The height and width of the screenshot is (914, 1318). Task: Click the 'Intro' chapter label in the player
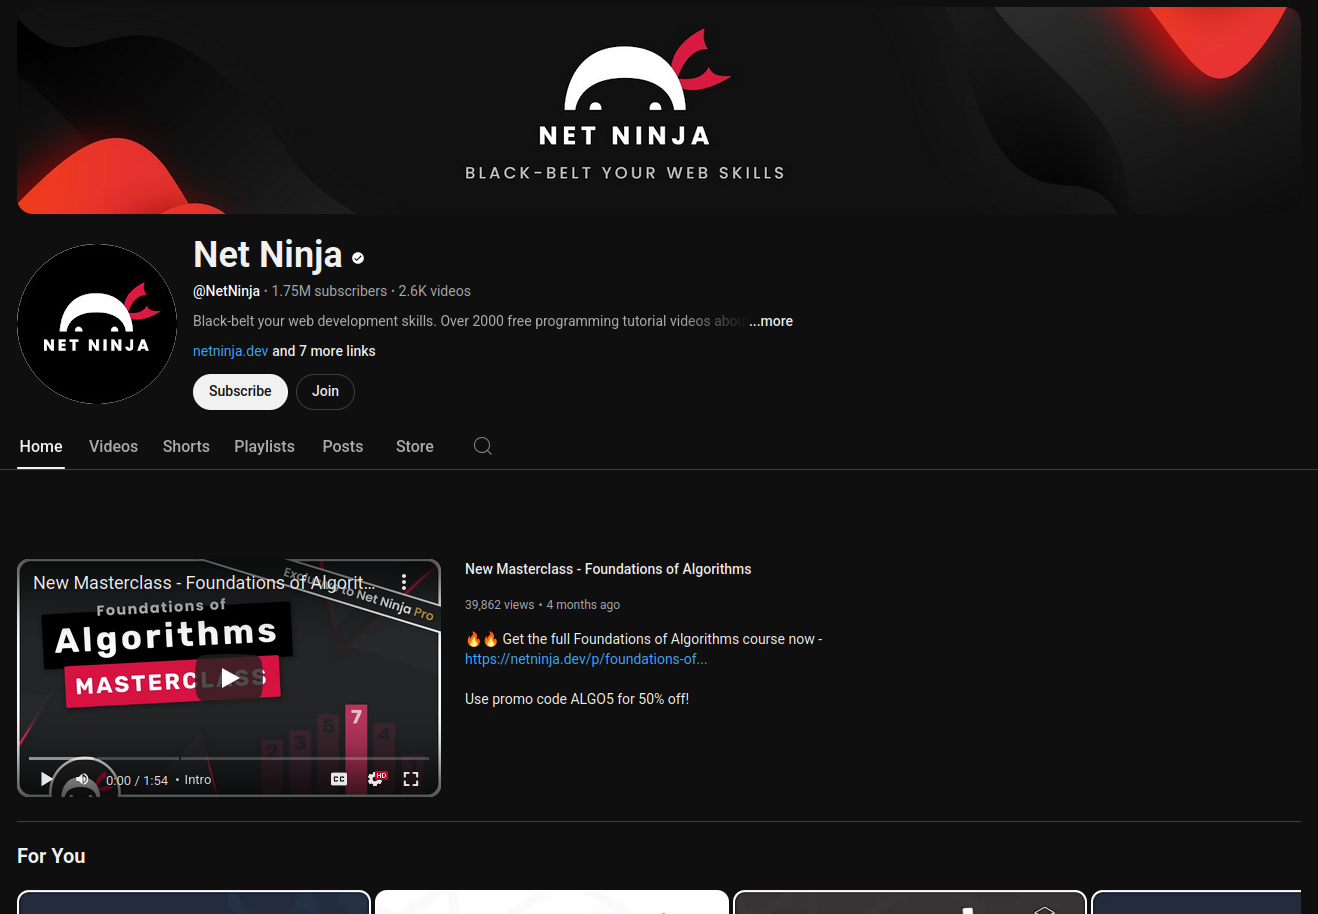198,780
